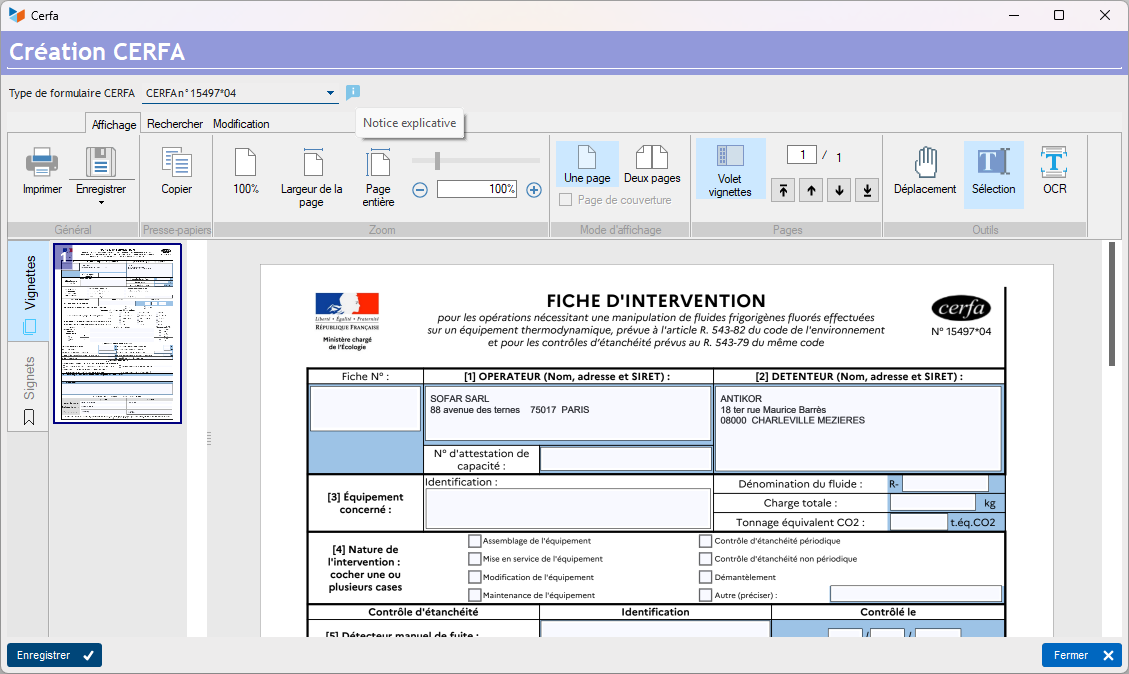Screen dimensions: 1129x674
Task: Enable the Page de couverture checkbox
Action: coord(566,199)
